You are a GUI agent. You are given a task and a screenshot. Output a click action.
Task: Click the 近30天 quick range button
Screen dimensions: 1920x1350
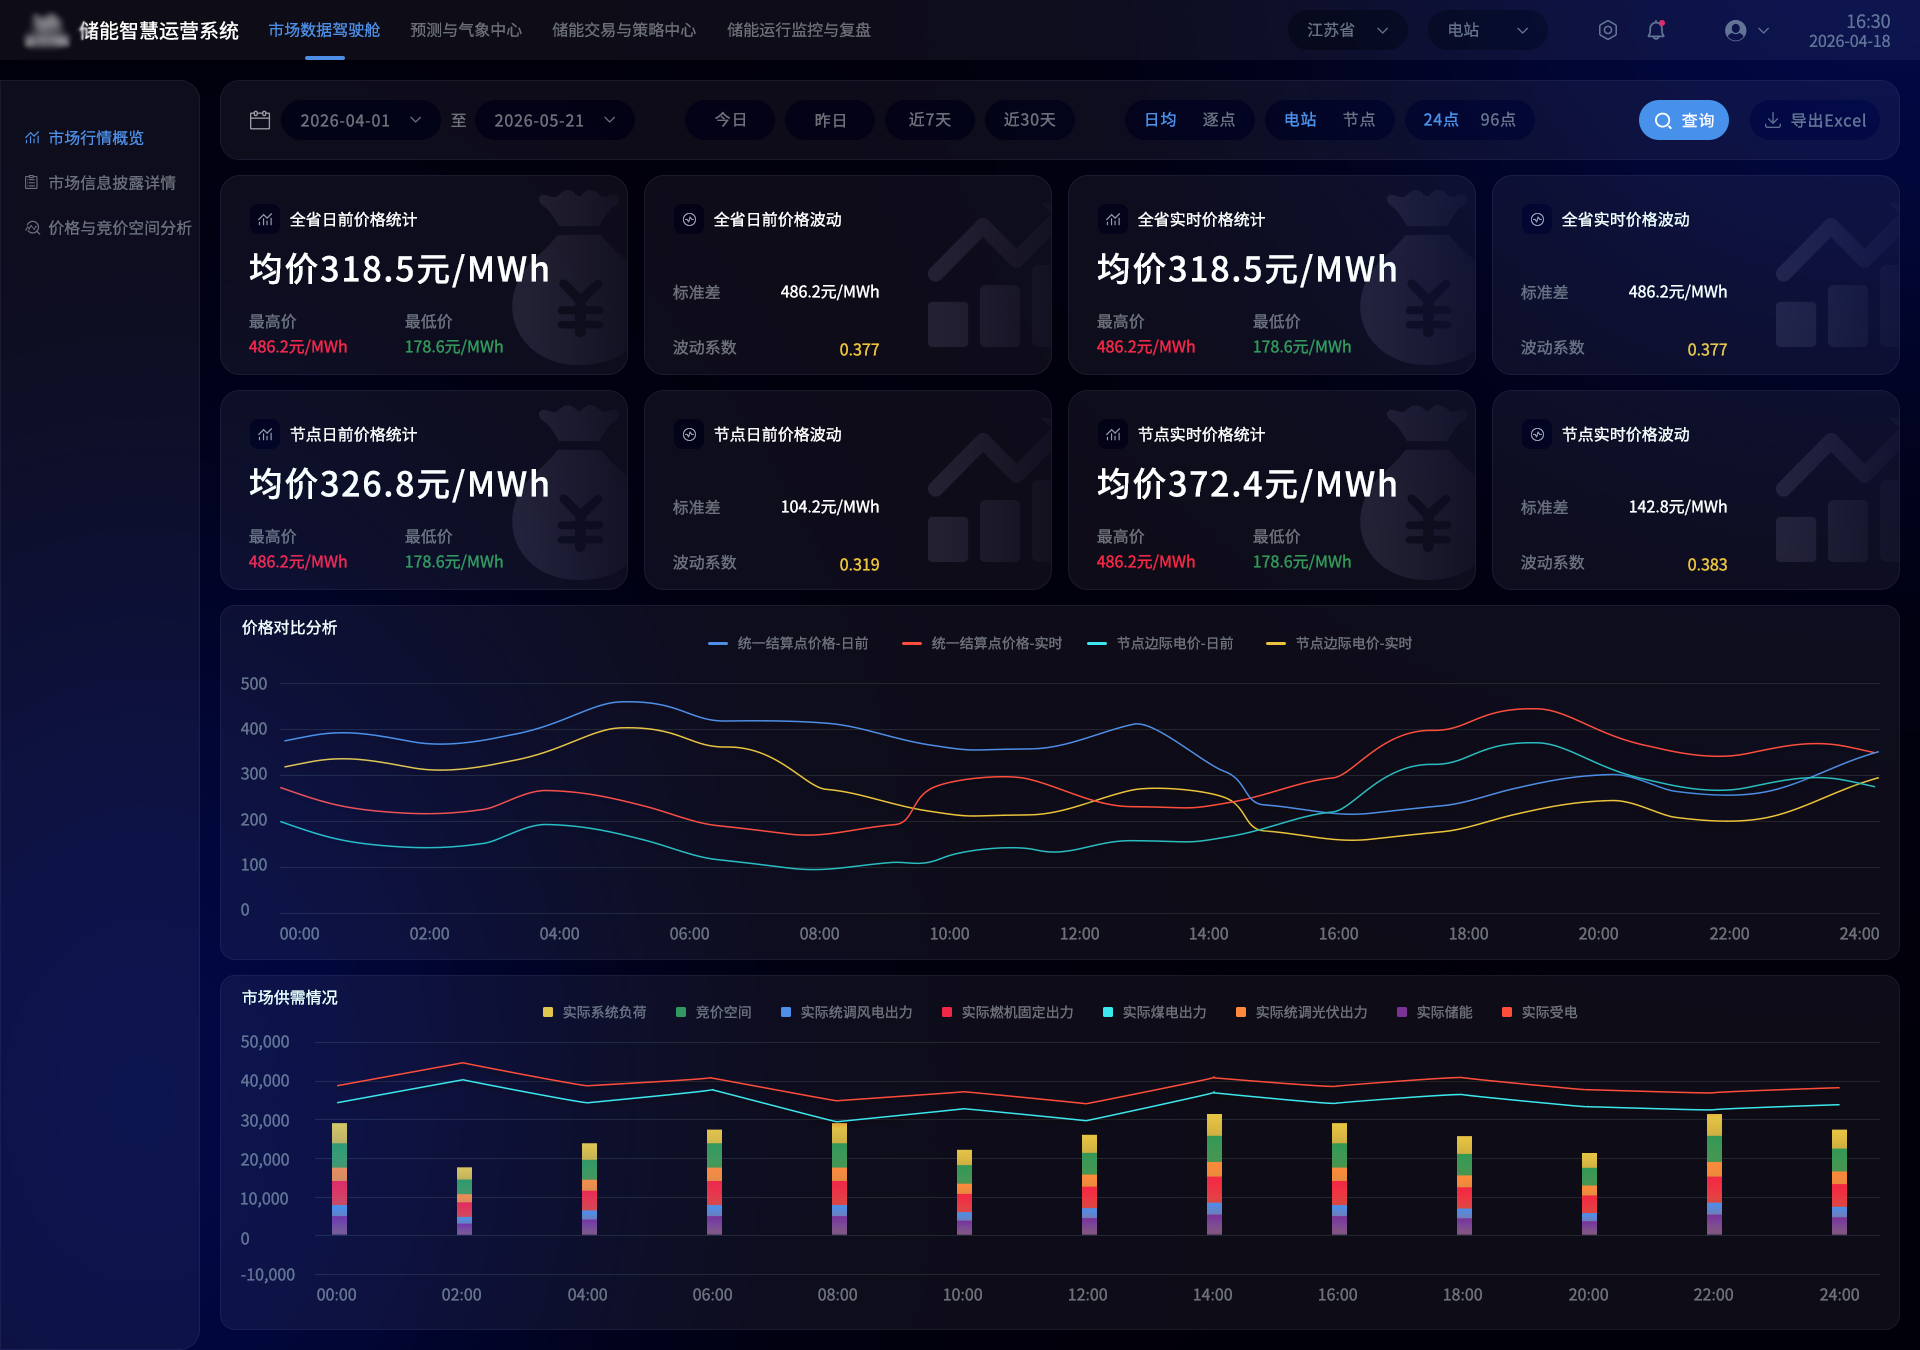click(x=1030, y=120)
